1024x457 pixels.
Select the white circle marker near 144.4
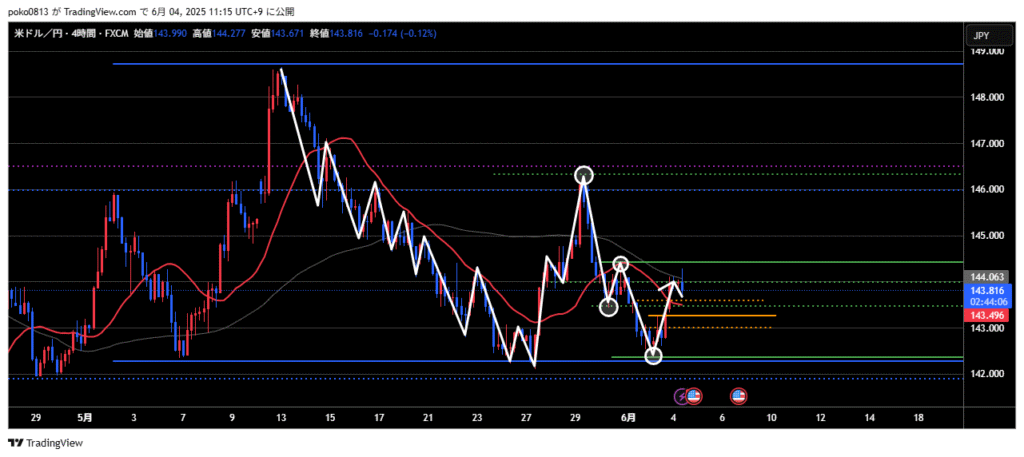(x=620, y=264)
